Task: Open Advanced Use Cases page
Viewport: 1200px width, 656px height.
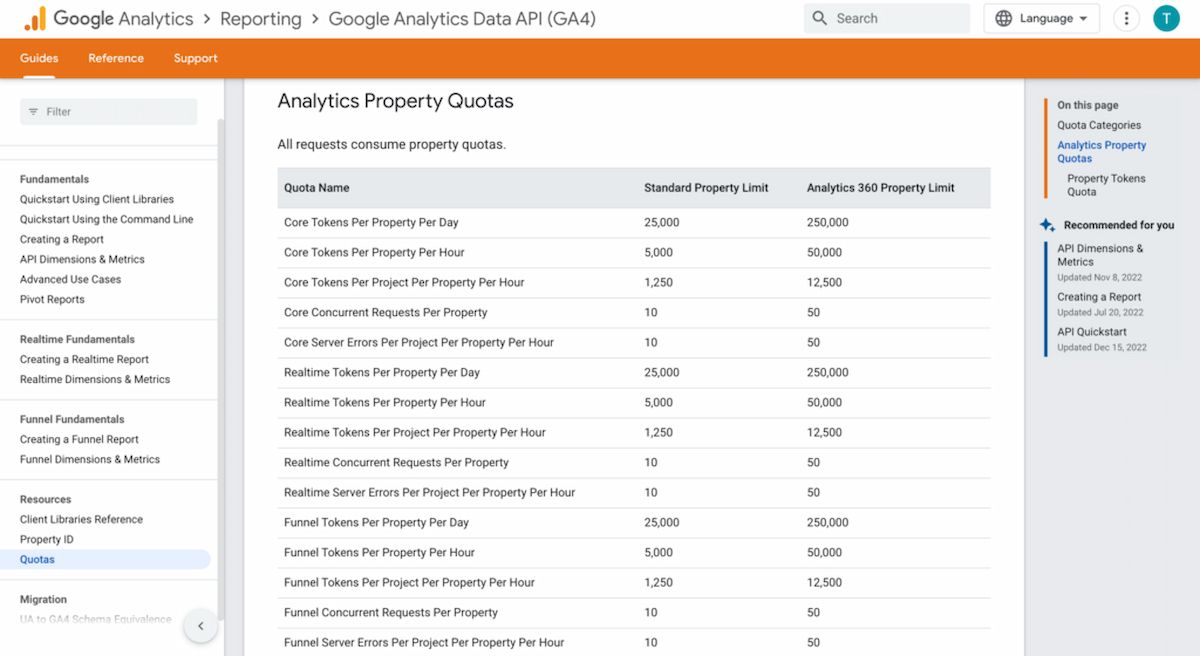Action: 70,279
